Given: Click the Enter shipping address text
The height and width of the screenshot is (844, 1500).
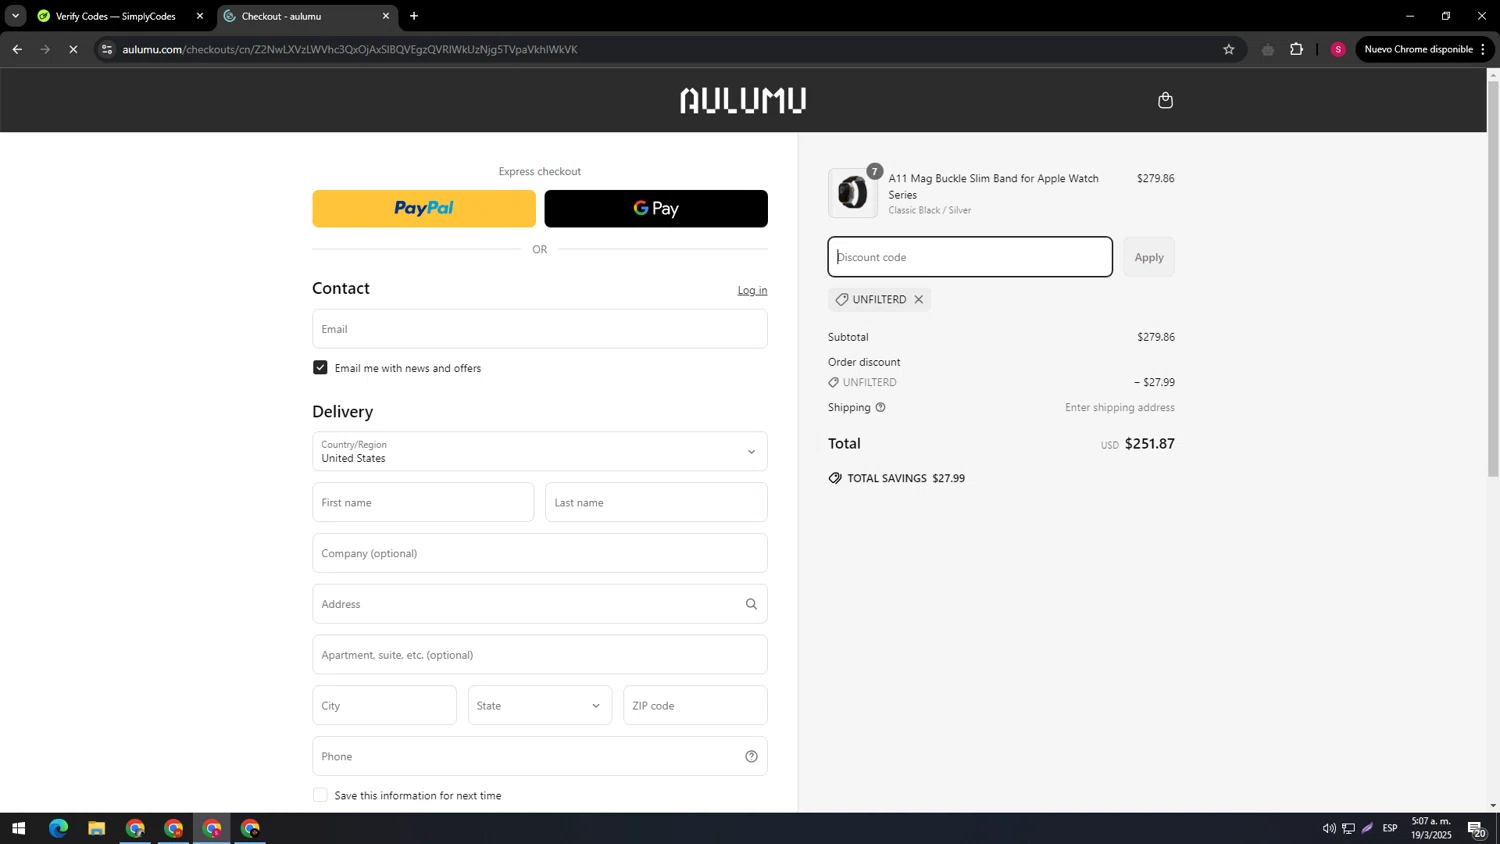Looking at the screenshot, I should tap(1120, 408).
